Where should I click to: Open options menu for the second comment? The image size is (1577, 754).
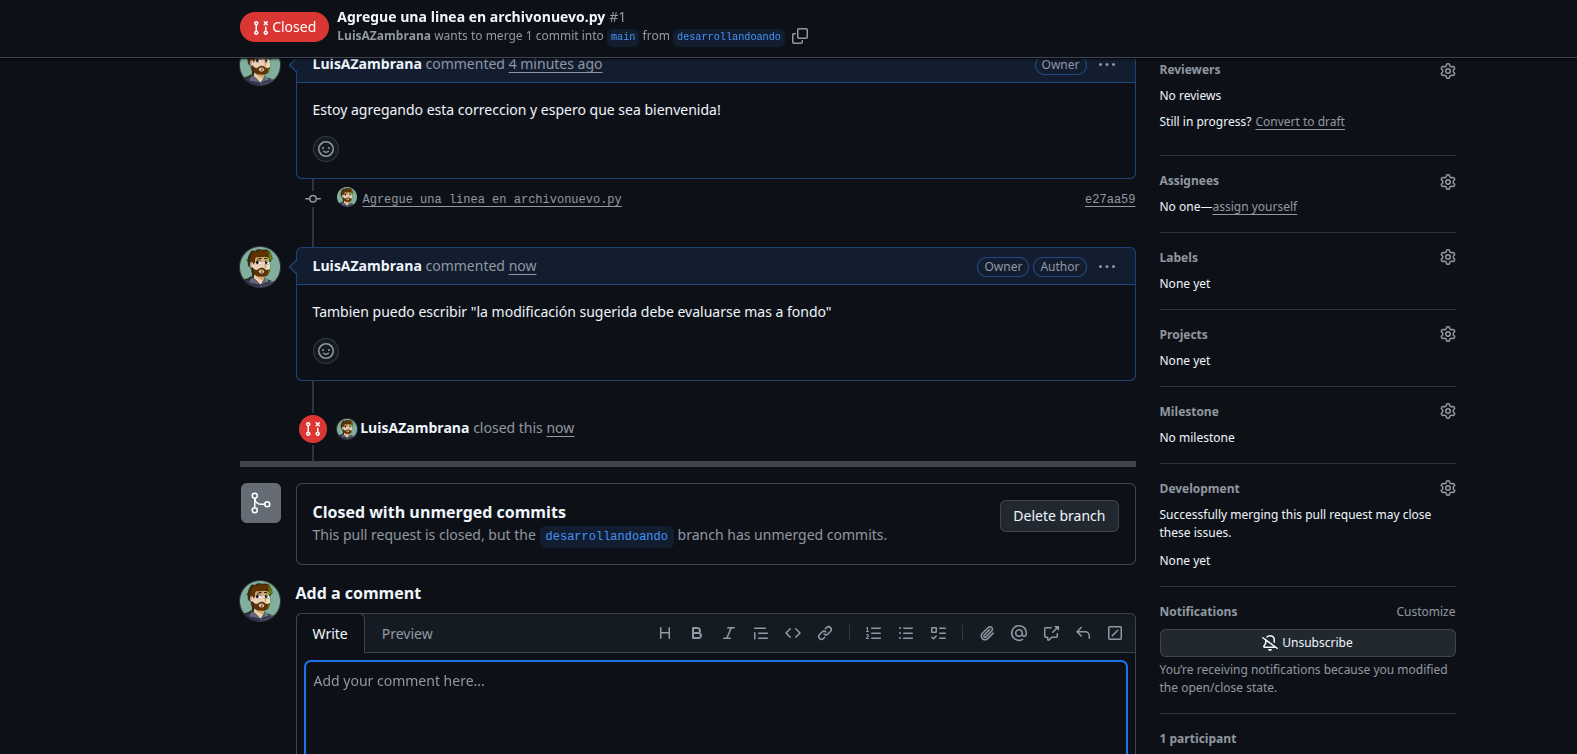(x=1107, y=267)
